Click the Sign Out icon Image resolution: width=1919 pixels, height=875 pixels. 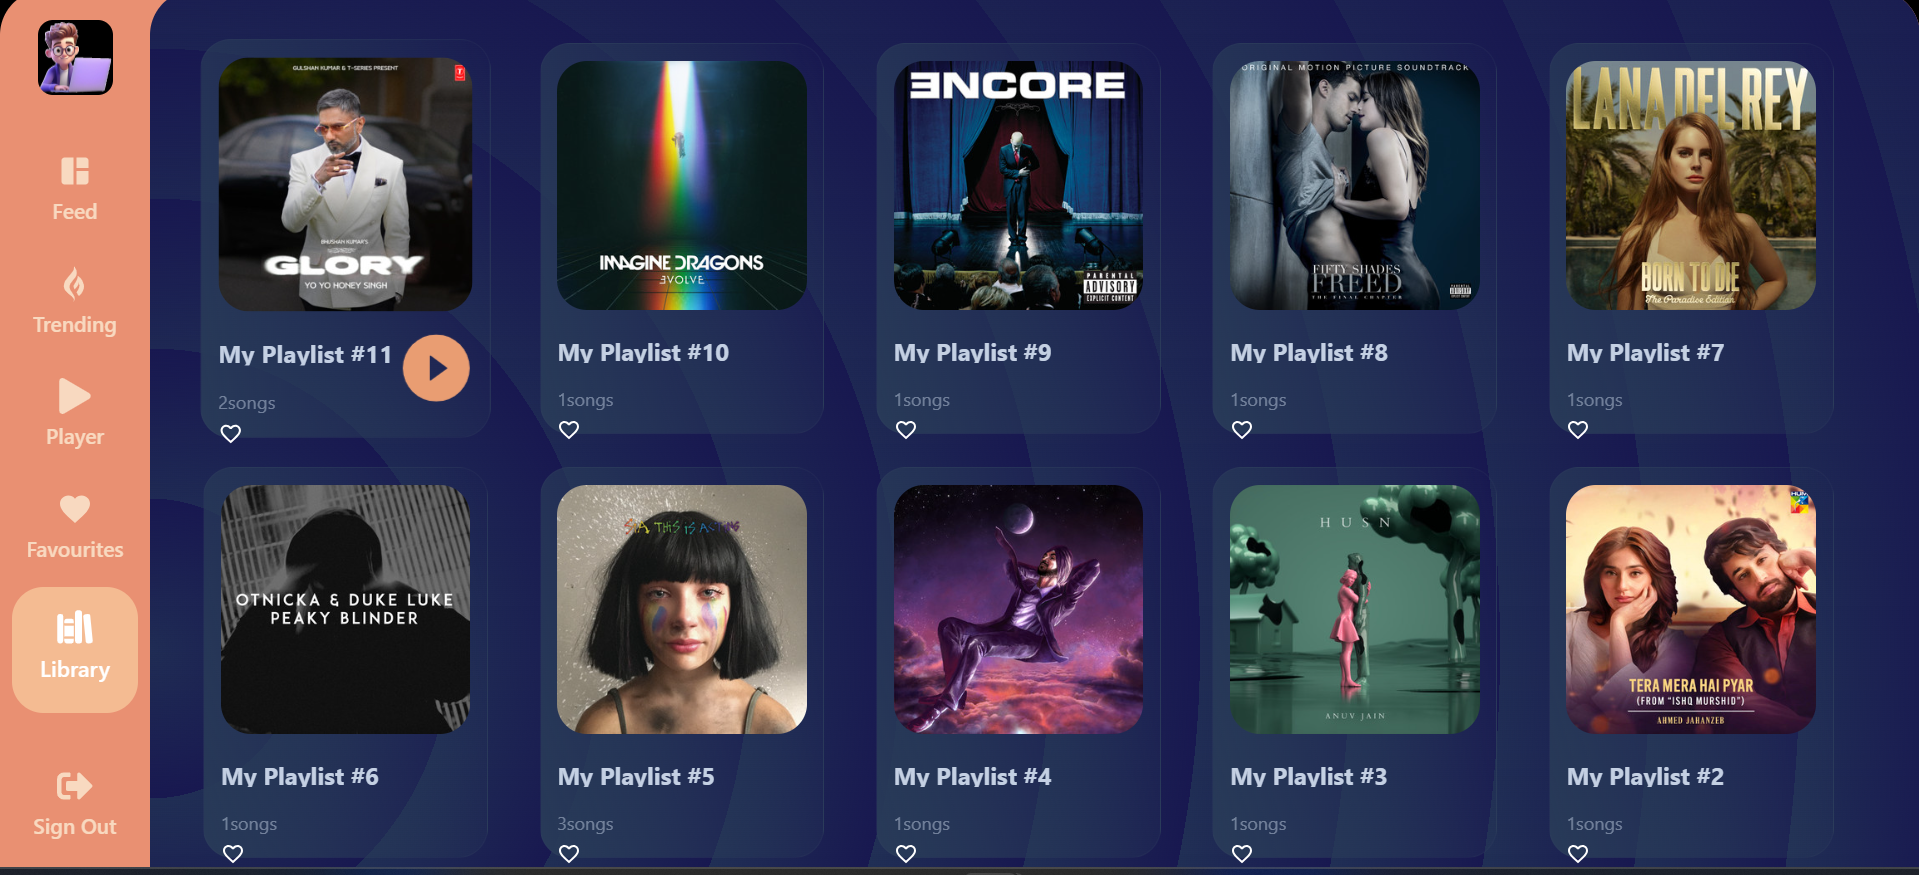(75, 786)
